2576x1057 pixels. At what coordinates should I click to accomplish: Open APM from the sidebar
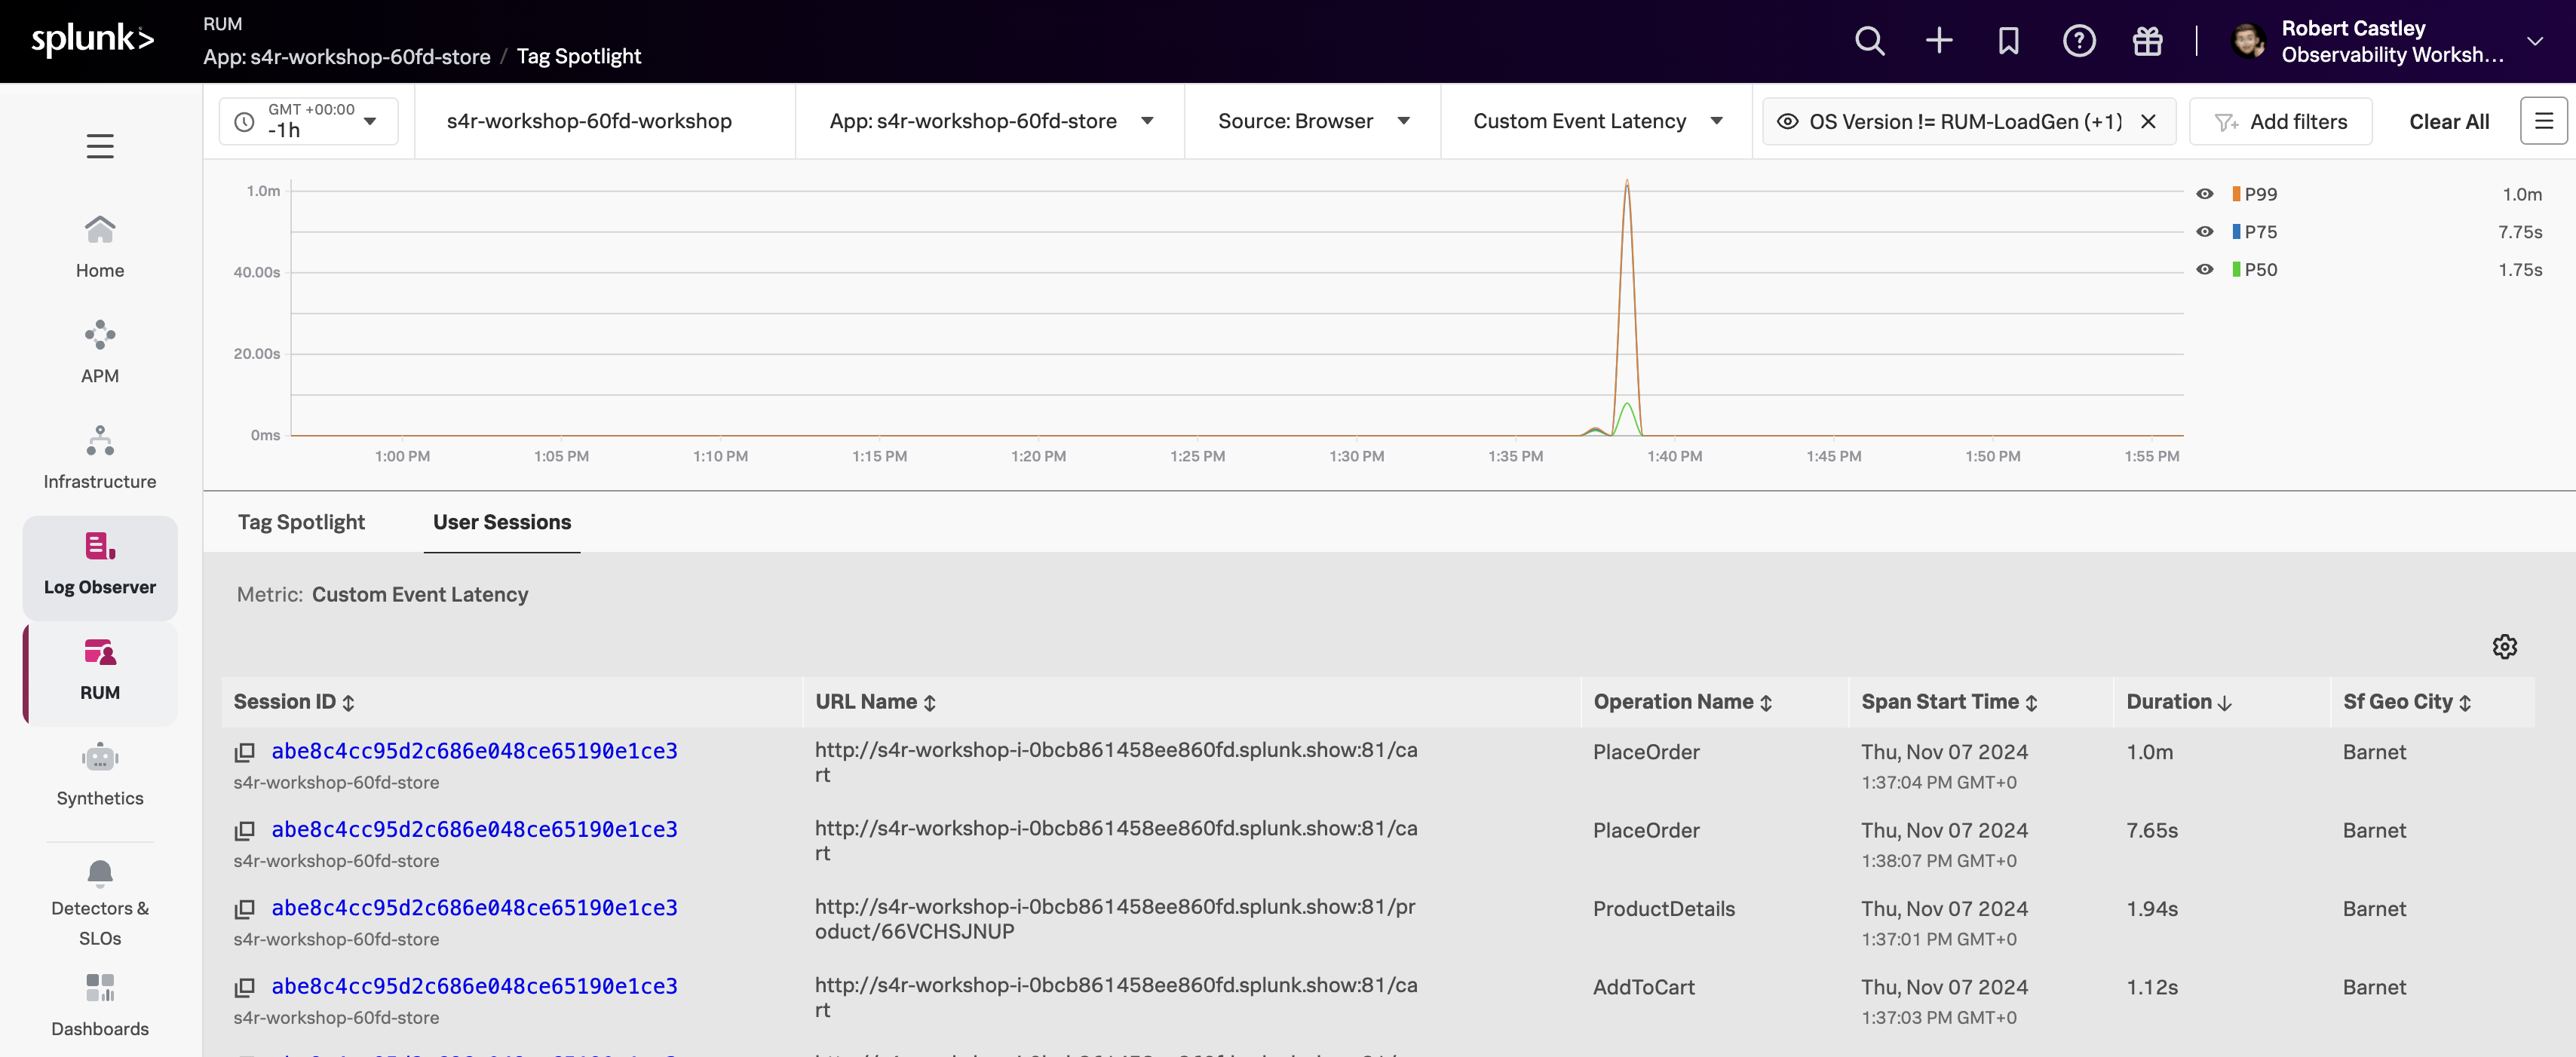(x=100, y=352)
